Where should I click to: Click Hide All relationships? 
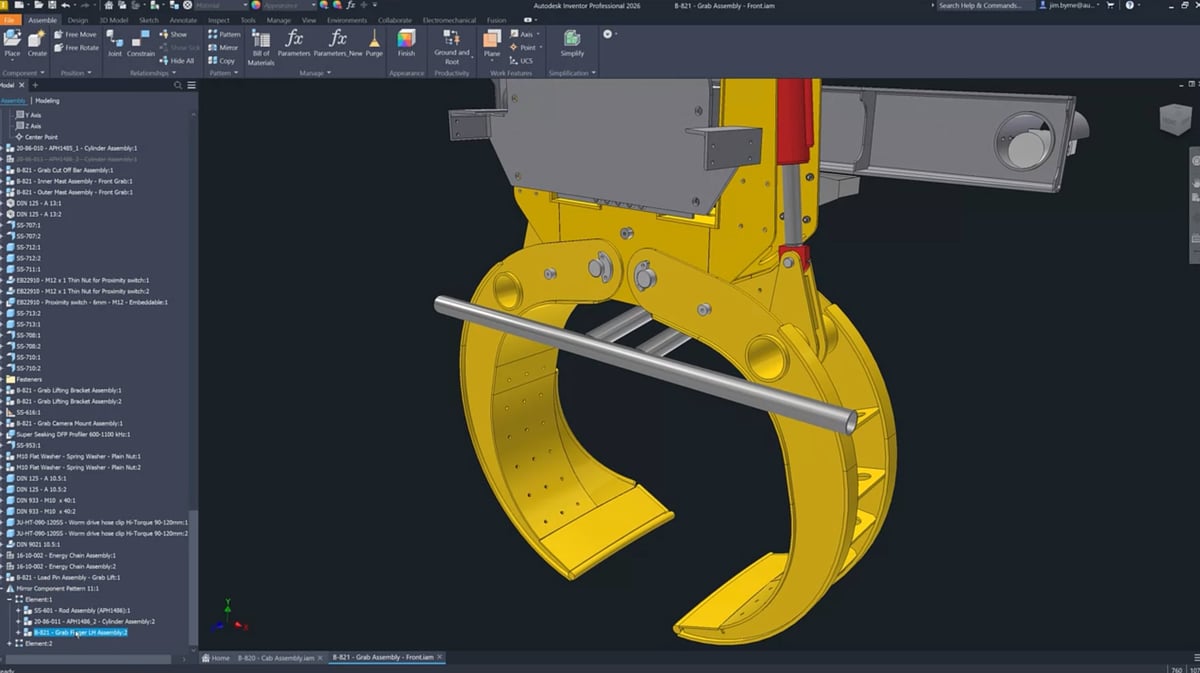176,61
